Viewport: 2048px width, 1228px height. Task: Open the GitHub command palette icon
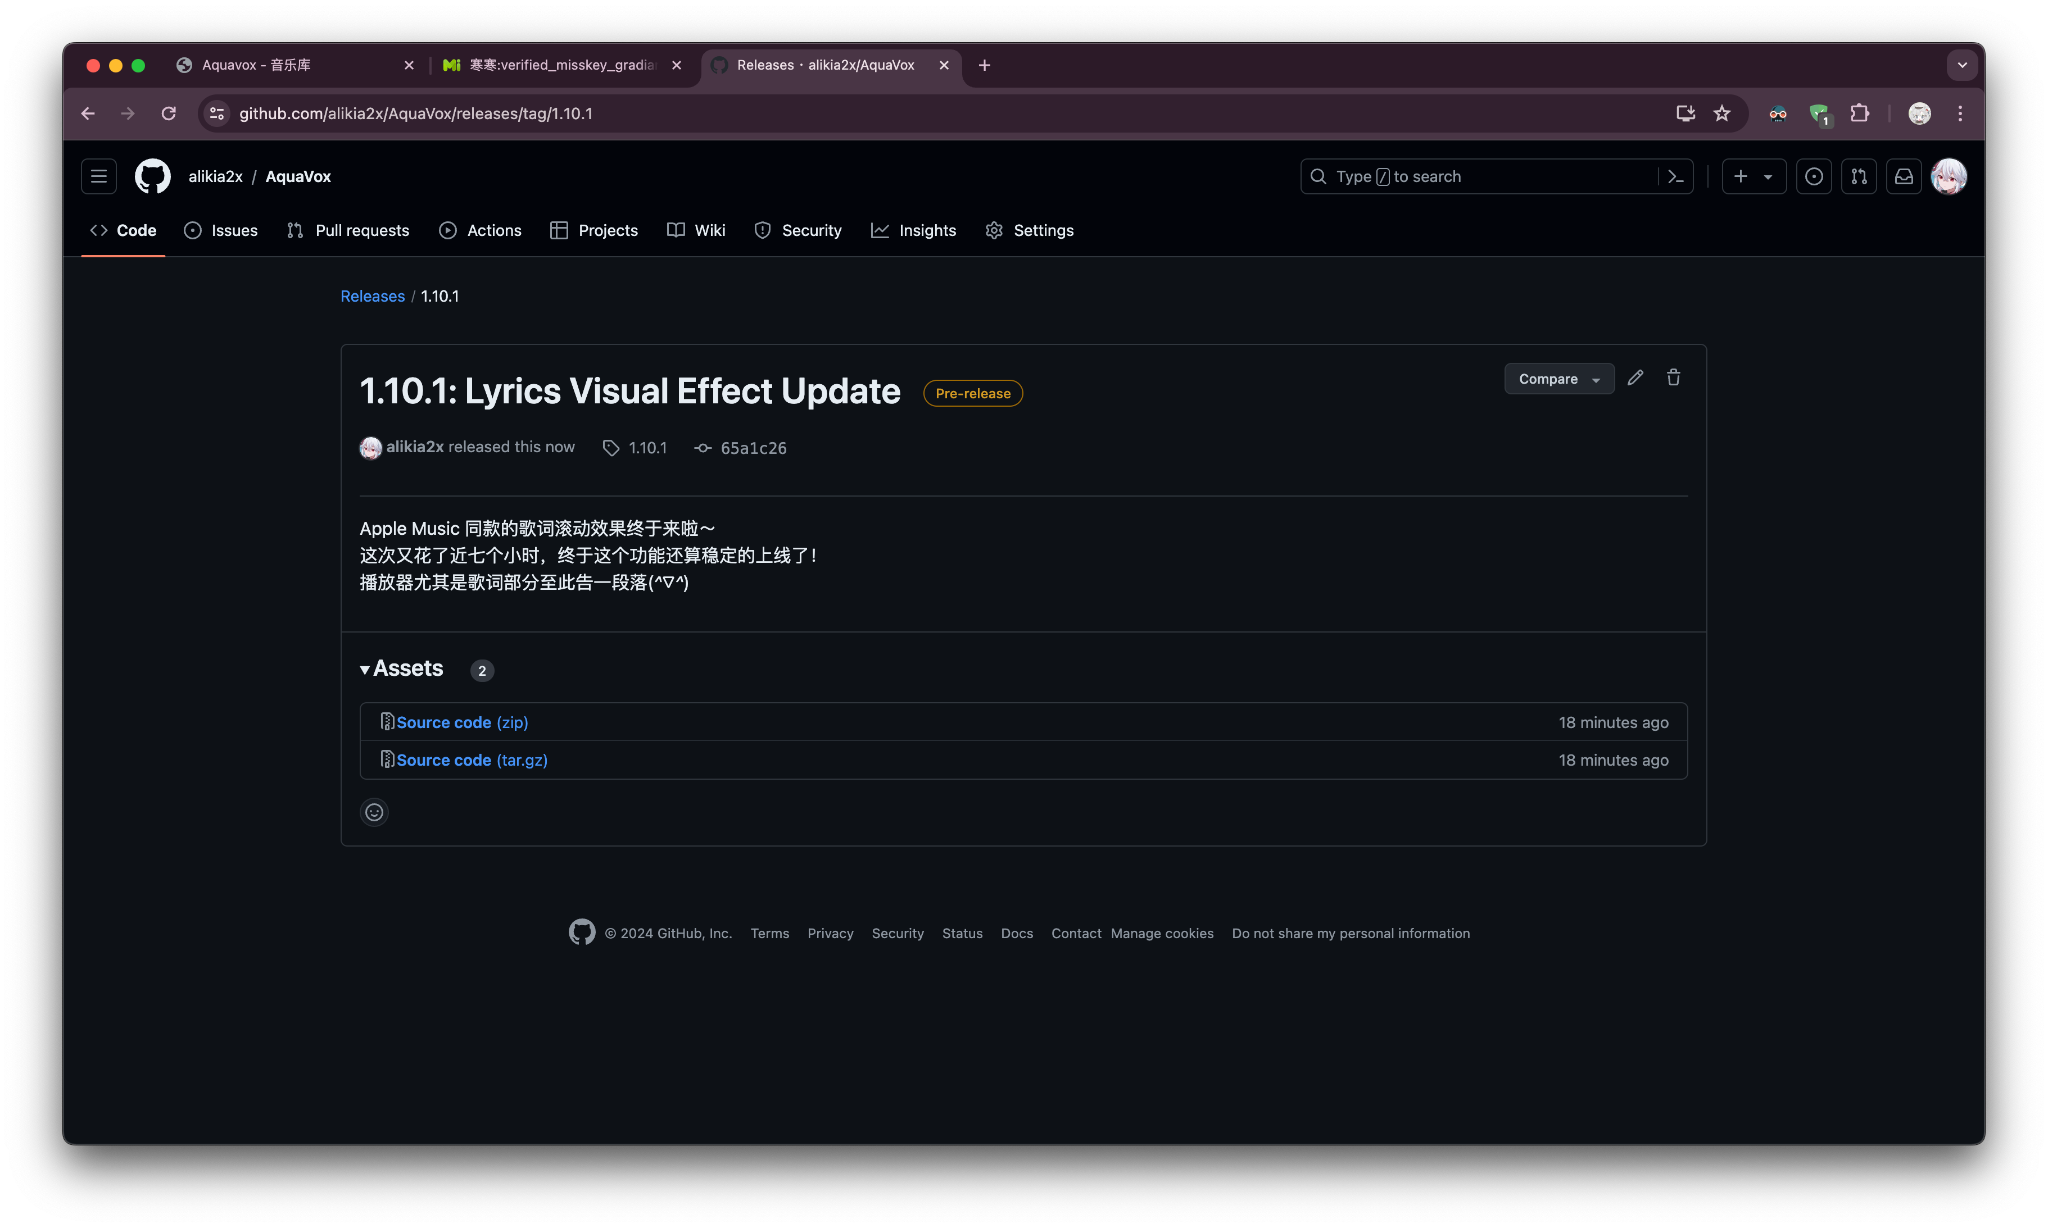click(1676, 177)
